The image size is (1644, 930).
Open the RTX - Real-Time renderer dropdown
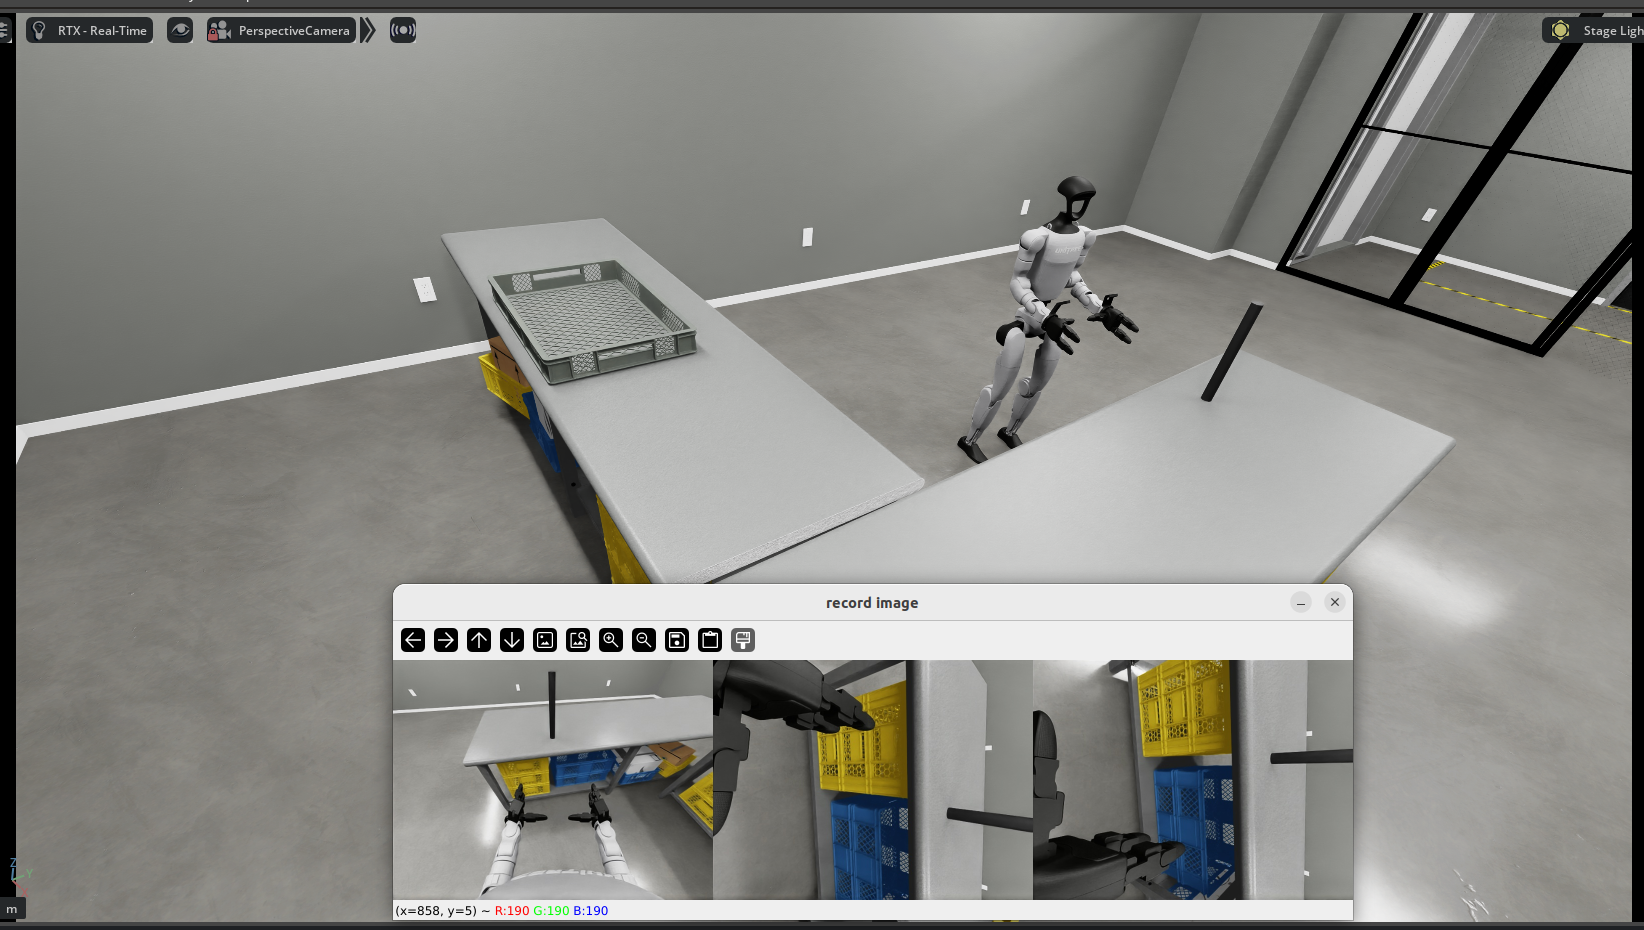click(90, 30)
